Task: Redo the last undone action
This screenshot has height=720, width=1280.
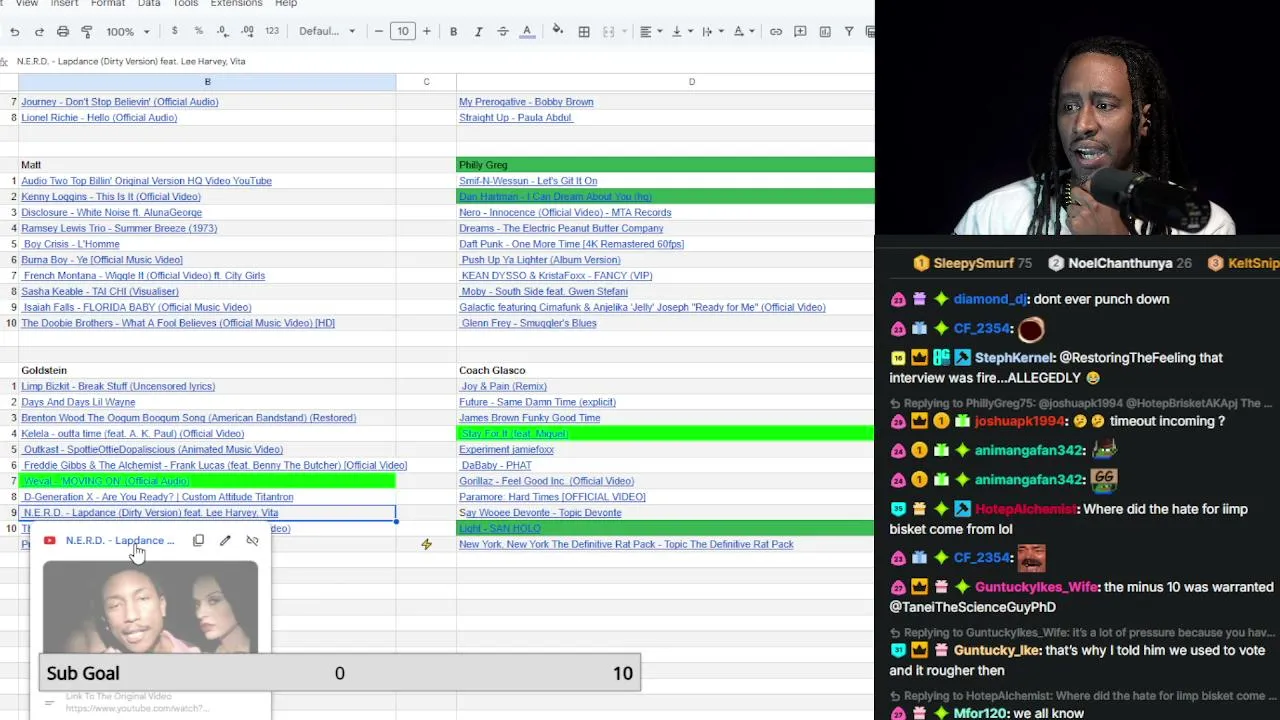Action: 39,32
